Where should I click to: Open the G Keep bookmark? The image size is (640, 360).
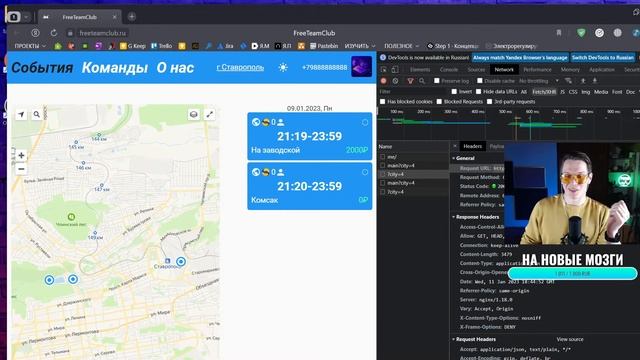coord(133,46)
